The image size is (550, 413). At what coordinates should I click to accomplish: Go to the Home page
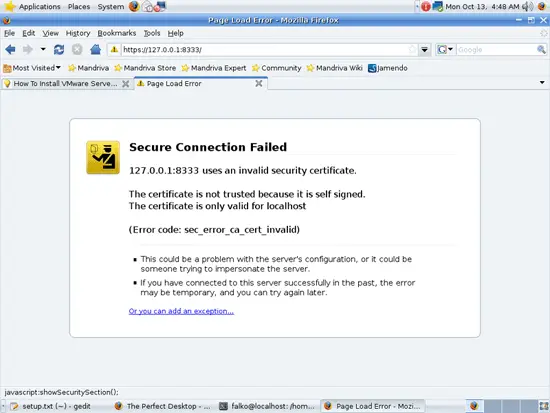pos(95,49)
